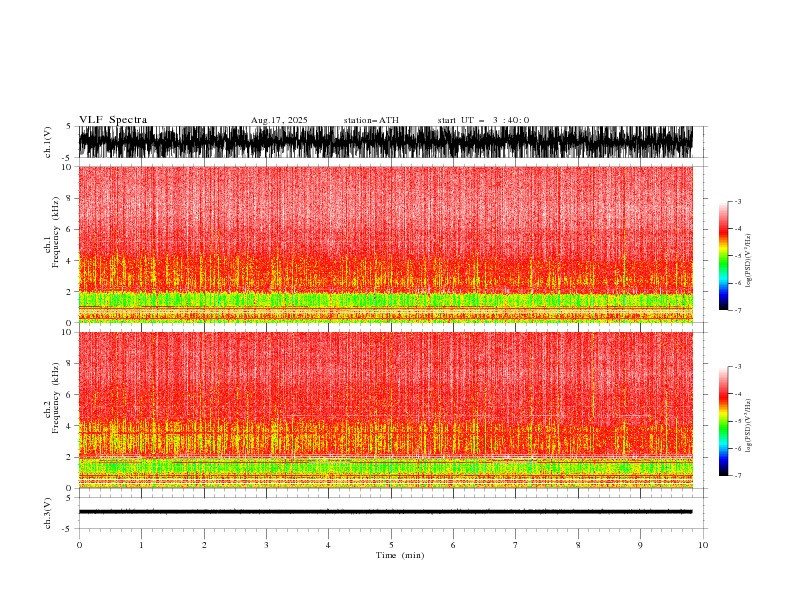Click inside the ch.1 frequency spectrogram
The width and height of the screenshot is (792, 612).
(x=385, y=244)
